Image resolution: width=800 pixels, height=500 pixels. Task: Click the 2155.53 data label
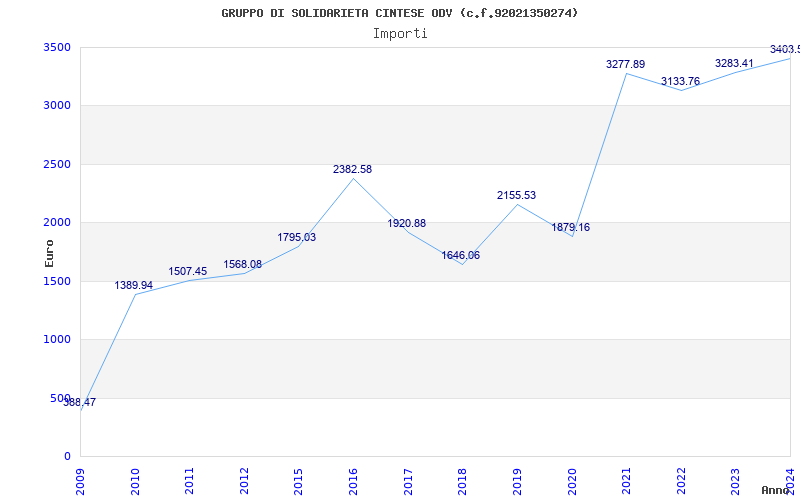[x=516, y=195]
